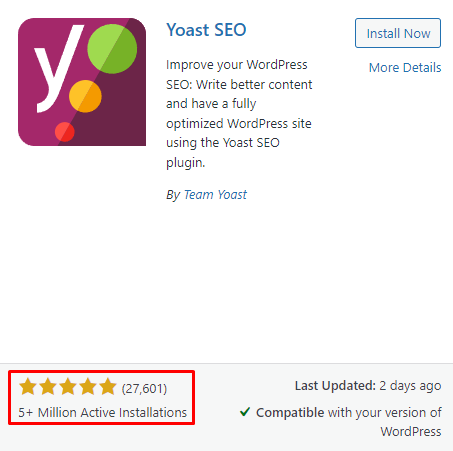Click the green circle in Yoast logo
Screen dimensions: 453x451
(112, 49)
